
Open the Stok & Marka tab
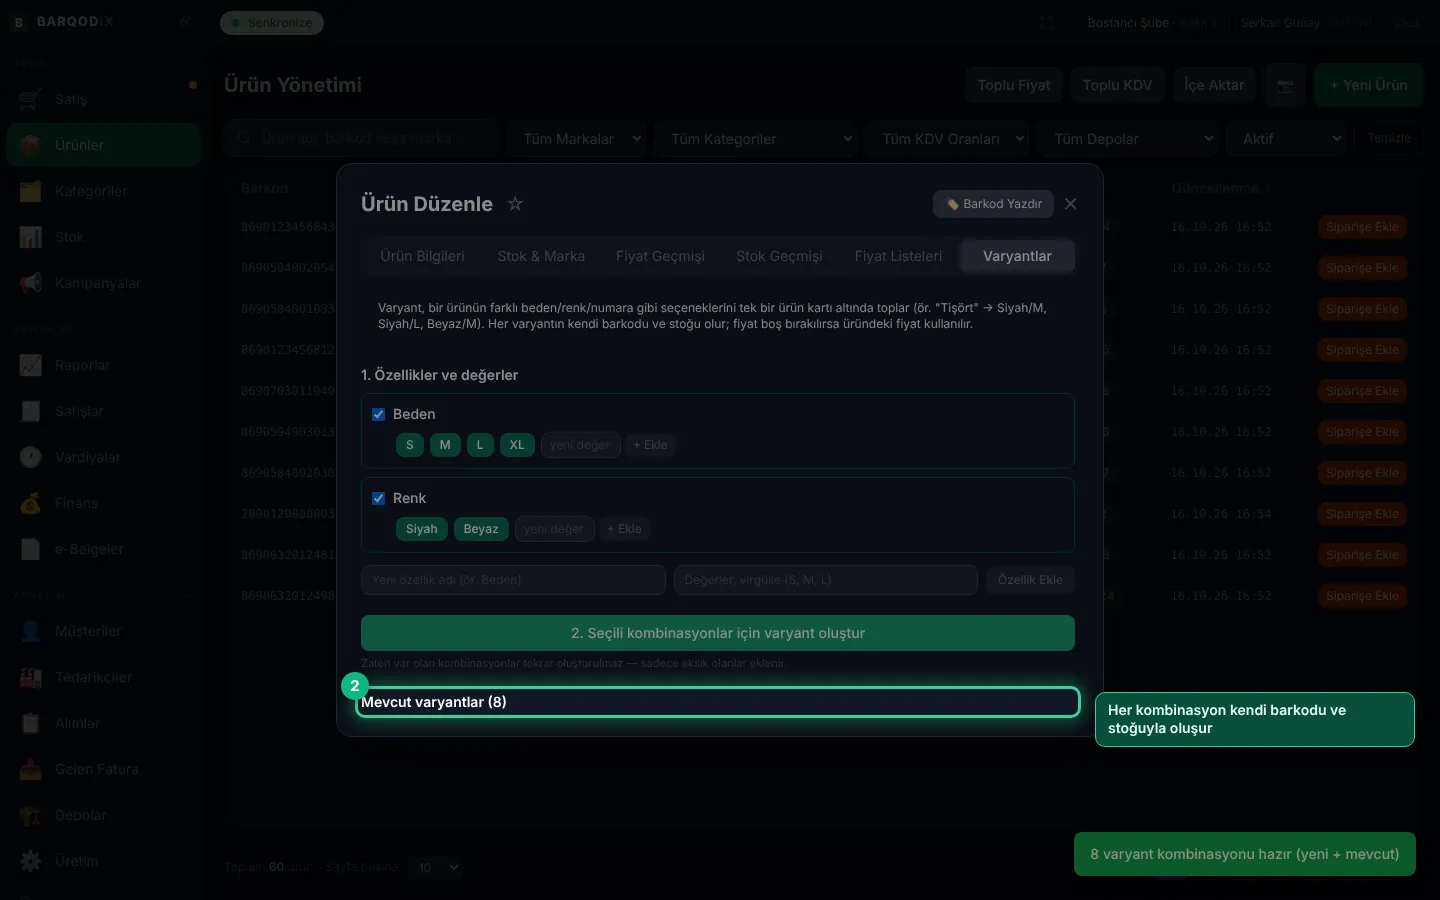(x=541, y=256)
